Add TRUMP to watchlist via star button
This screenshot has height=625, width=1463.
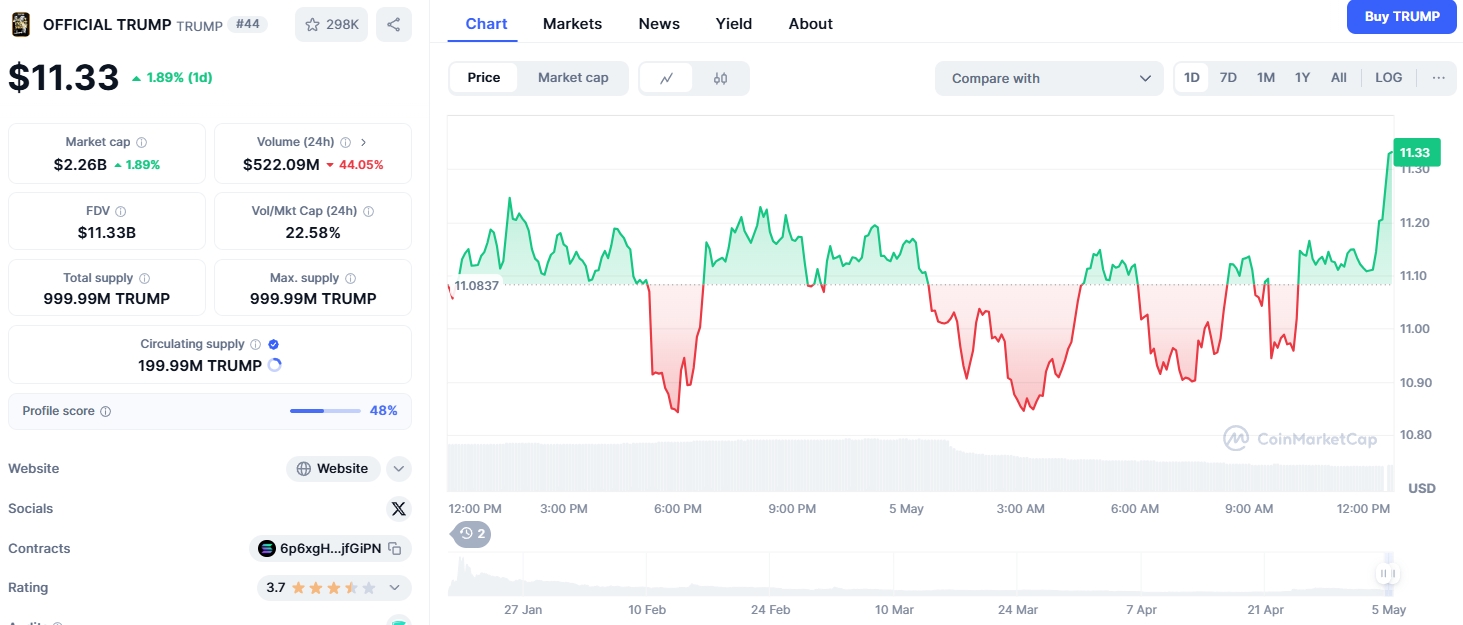click(331, 24)
